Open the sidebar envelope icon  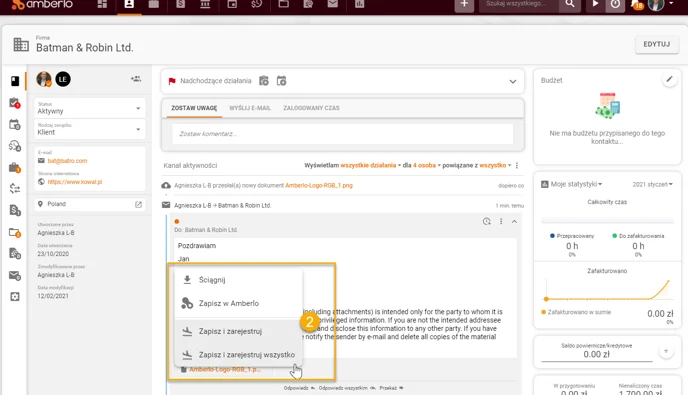click(x=15, y=276)
